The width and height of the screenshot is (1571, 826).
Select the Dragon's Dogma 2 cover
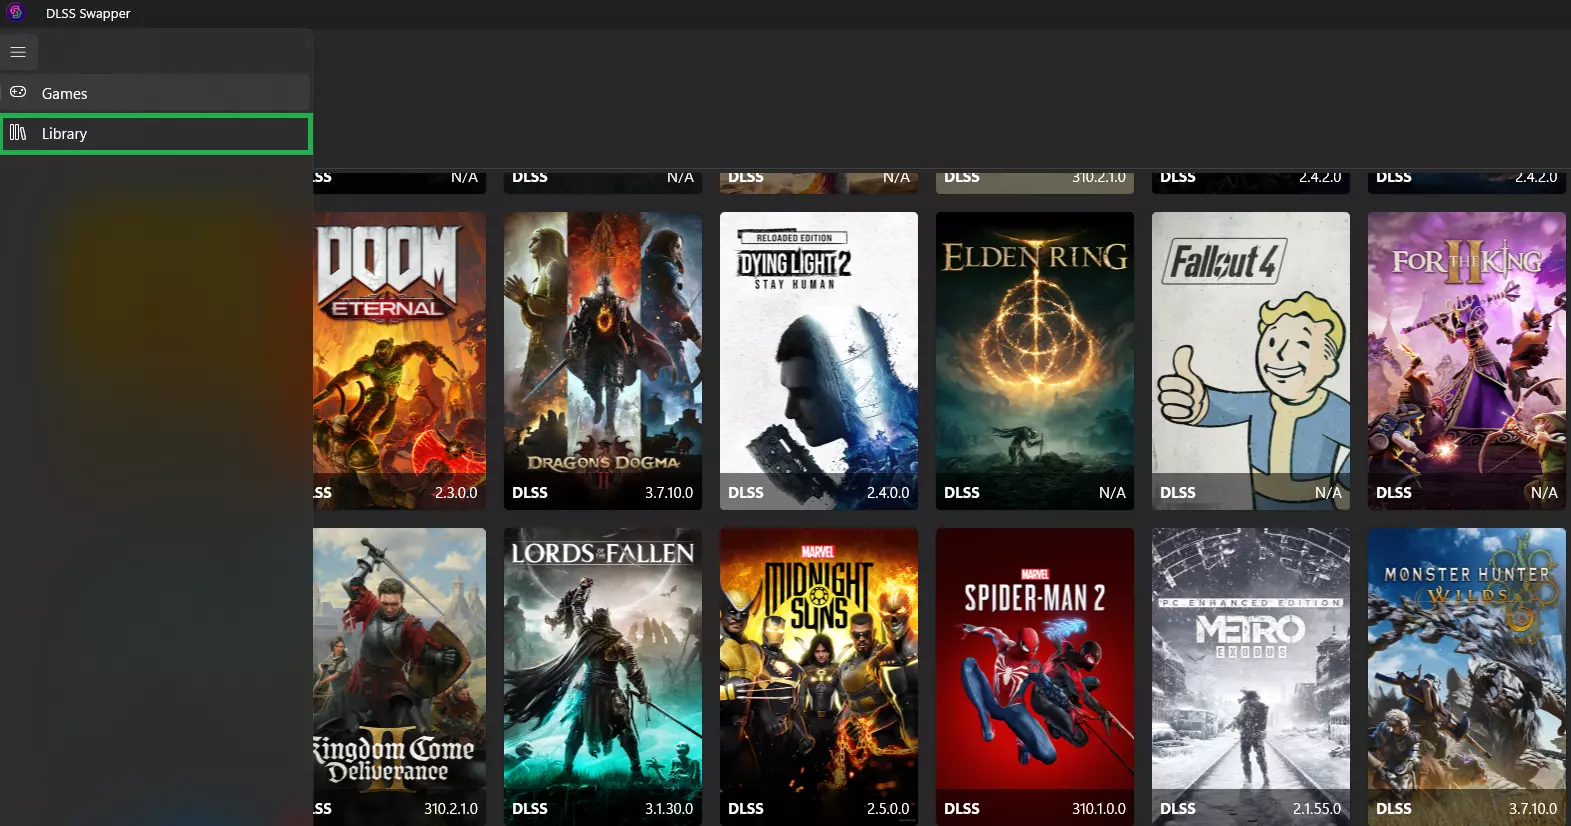(x=603, y=361)
